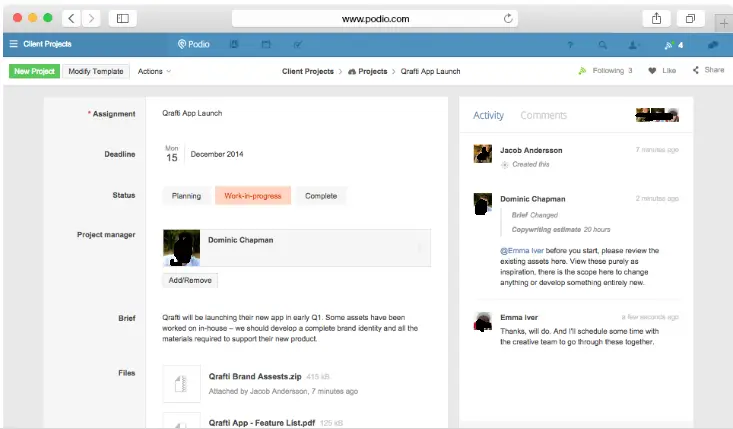
Task: Click Dominic Chapman project manager avatar
Action: [x=181, y=248]
